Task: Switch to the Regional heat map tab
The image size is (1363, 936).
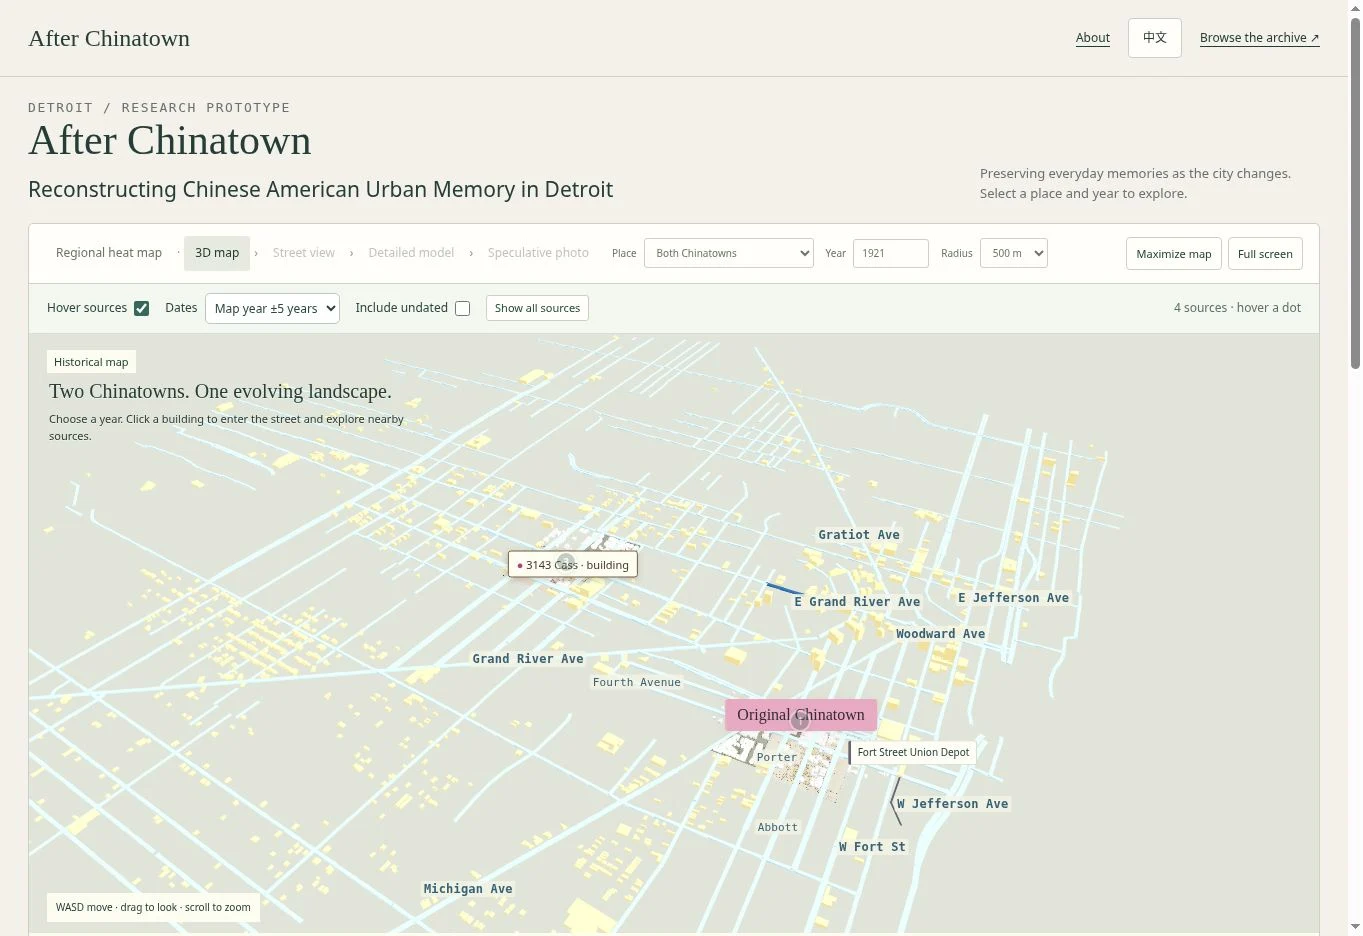Action: pos(109,253)
